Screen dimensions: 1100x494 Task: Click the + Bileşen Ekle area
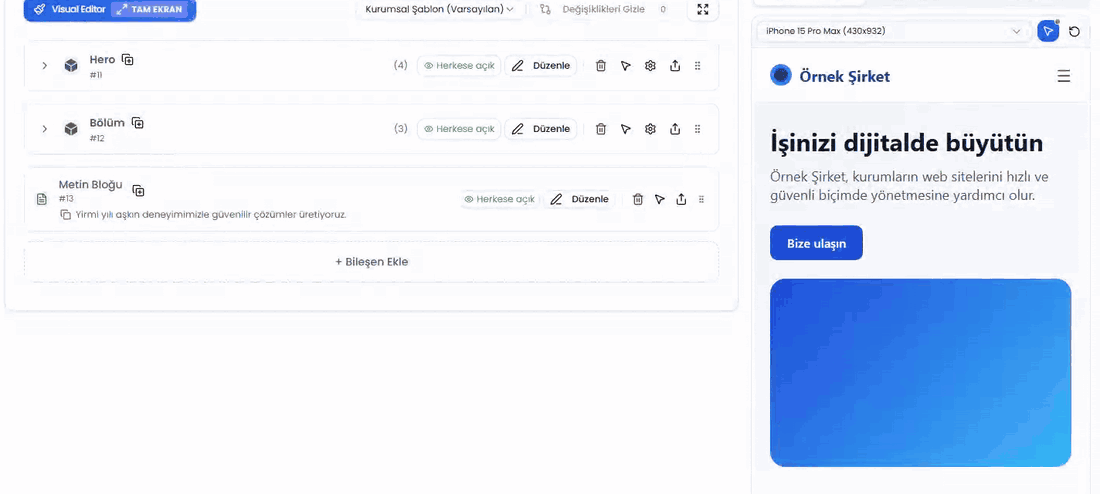click(372, 262)
